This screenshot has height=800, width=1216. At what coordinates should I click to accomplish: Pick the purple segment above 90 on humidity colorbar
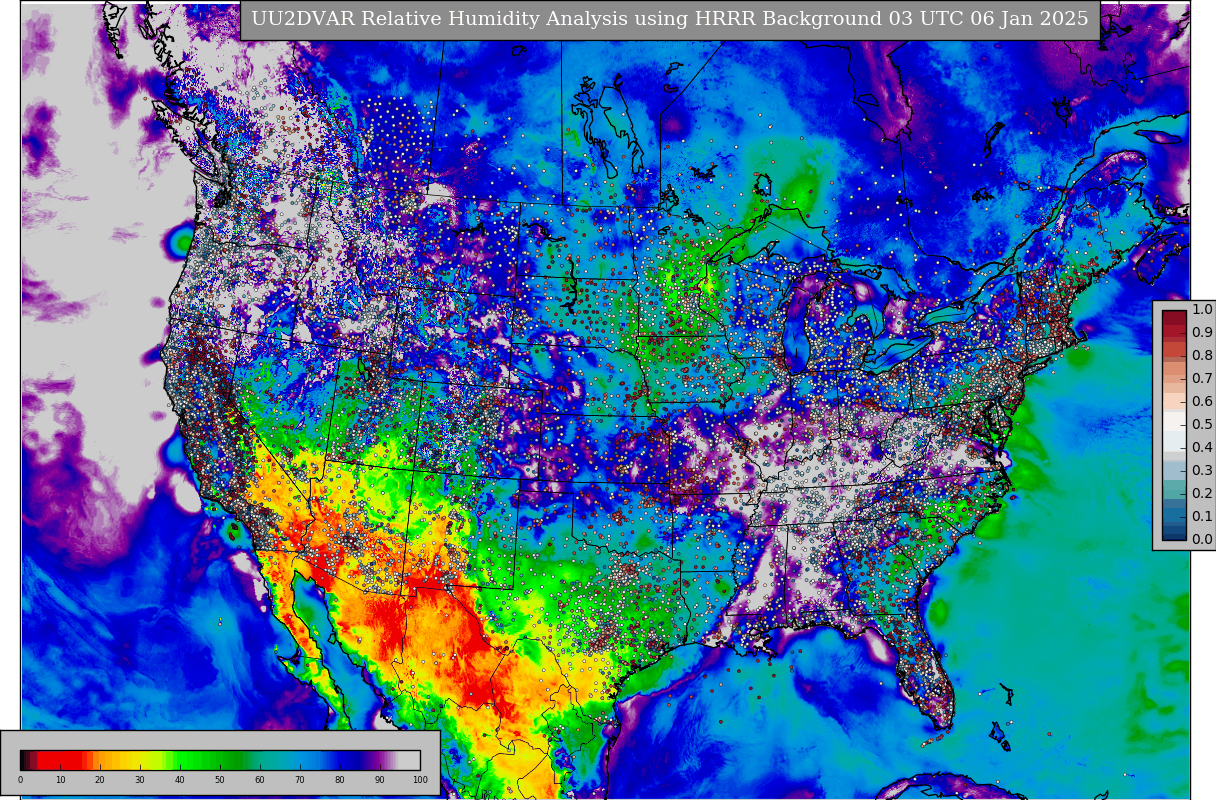380,760
